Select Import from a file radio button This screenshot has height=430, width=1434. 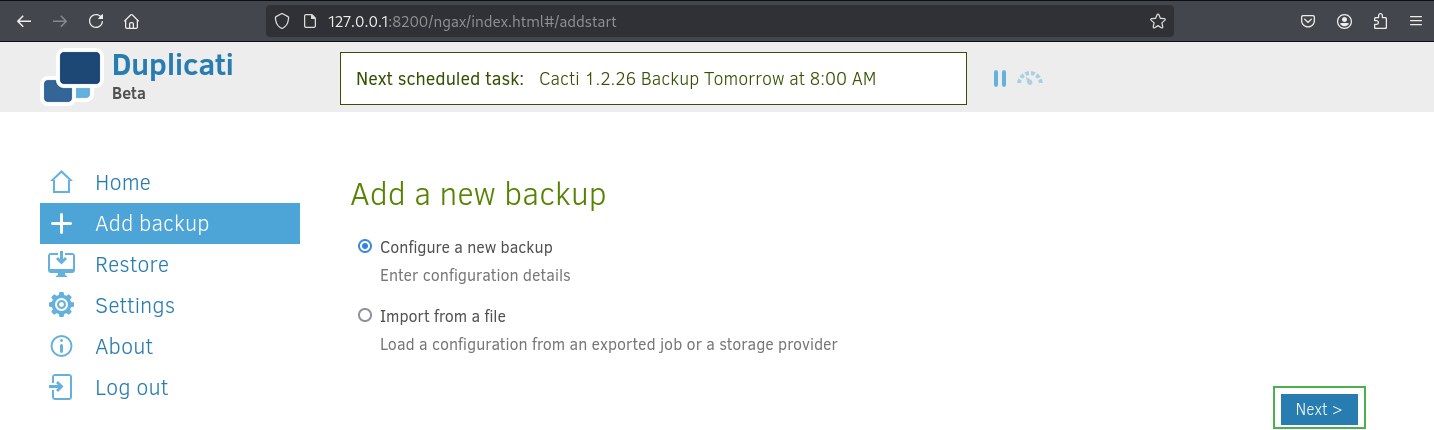(365, 316)
